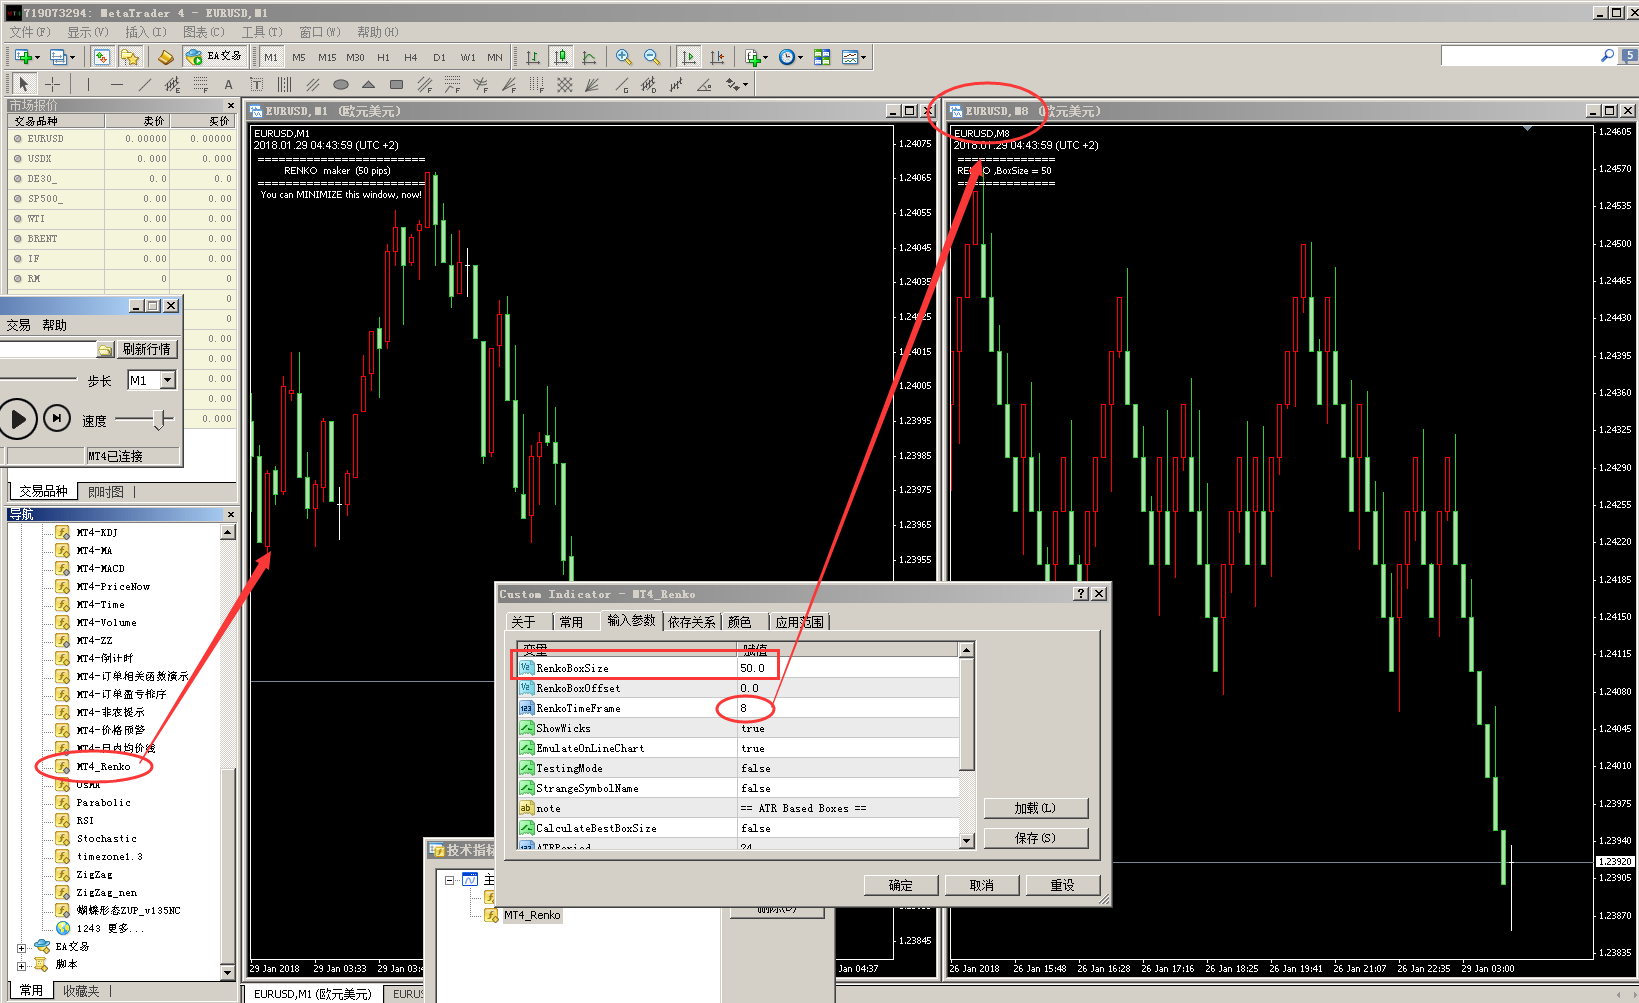Viewport: 1639px width, 1003px height.
Task: Open the 交易 menu in replay tool
Action: (x=18, y=325)
